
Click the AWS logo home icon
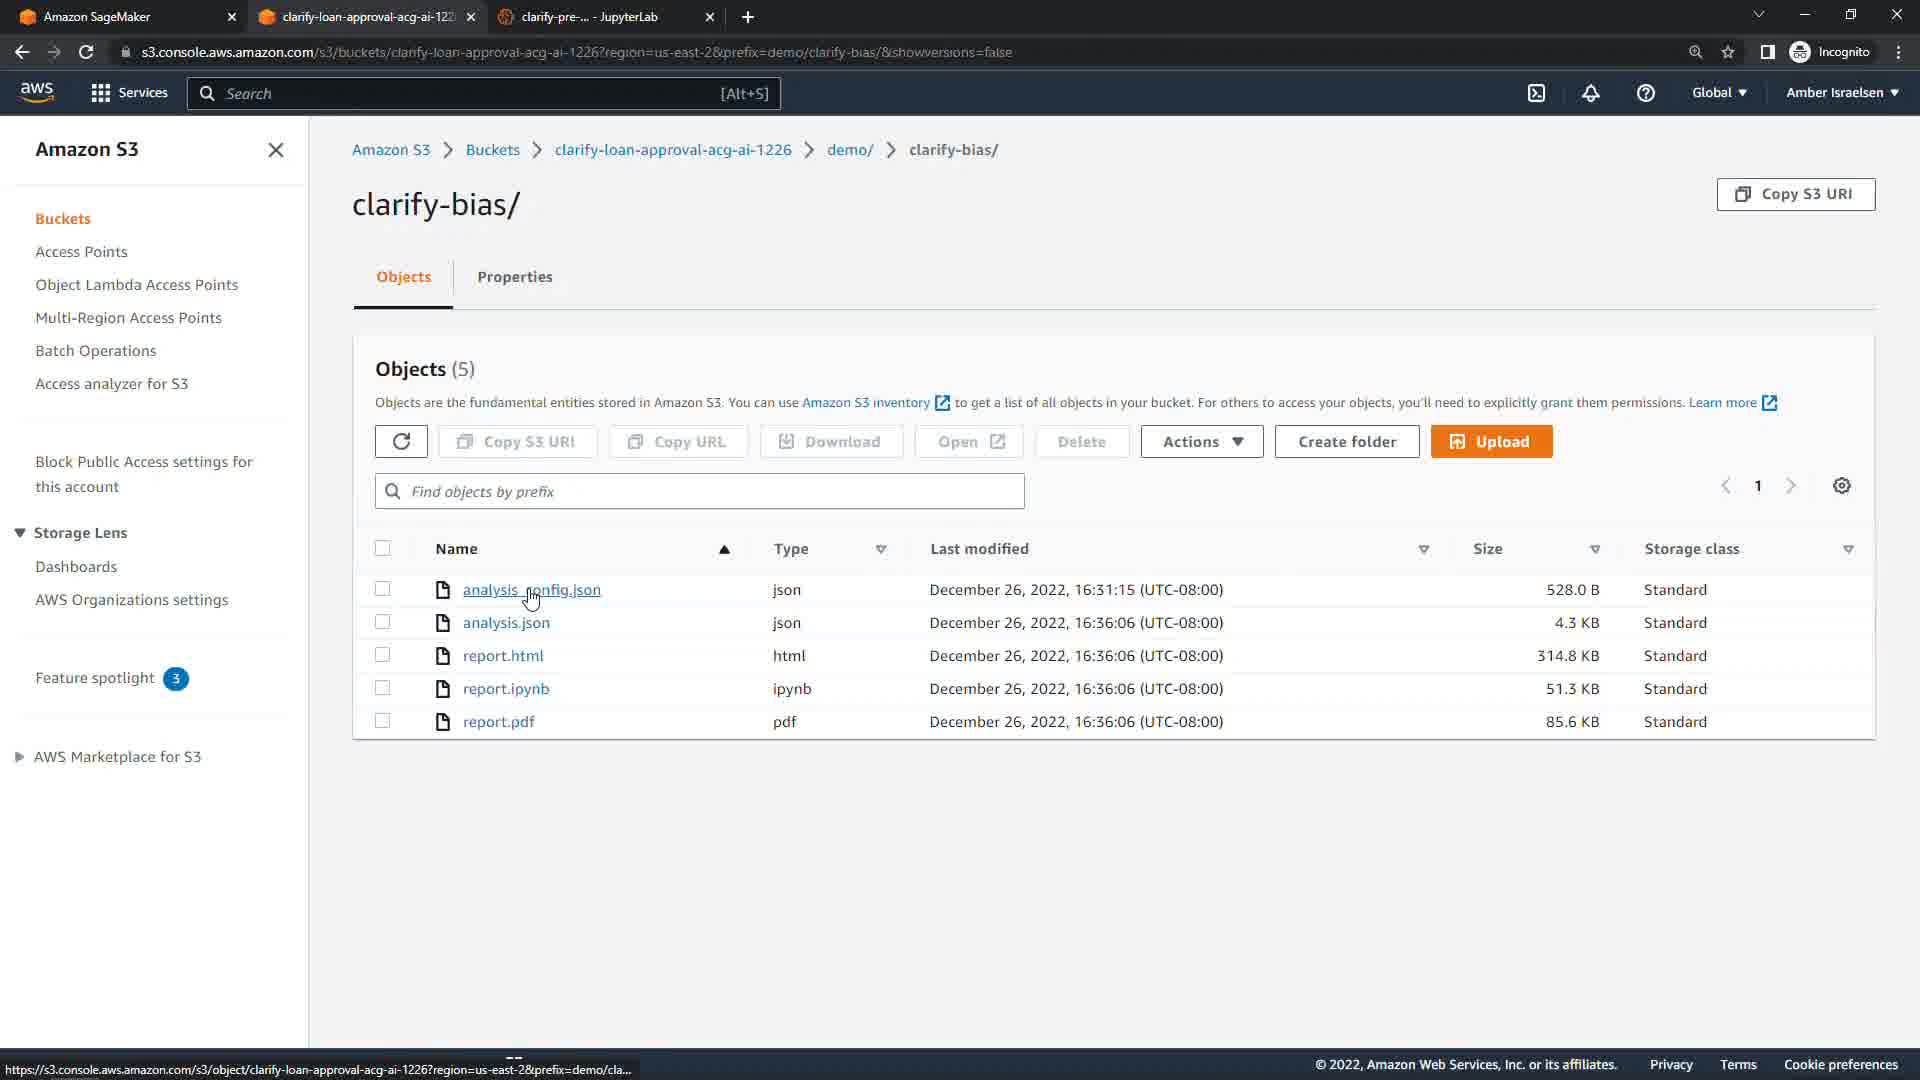tap(37, 92)
